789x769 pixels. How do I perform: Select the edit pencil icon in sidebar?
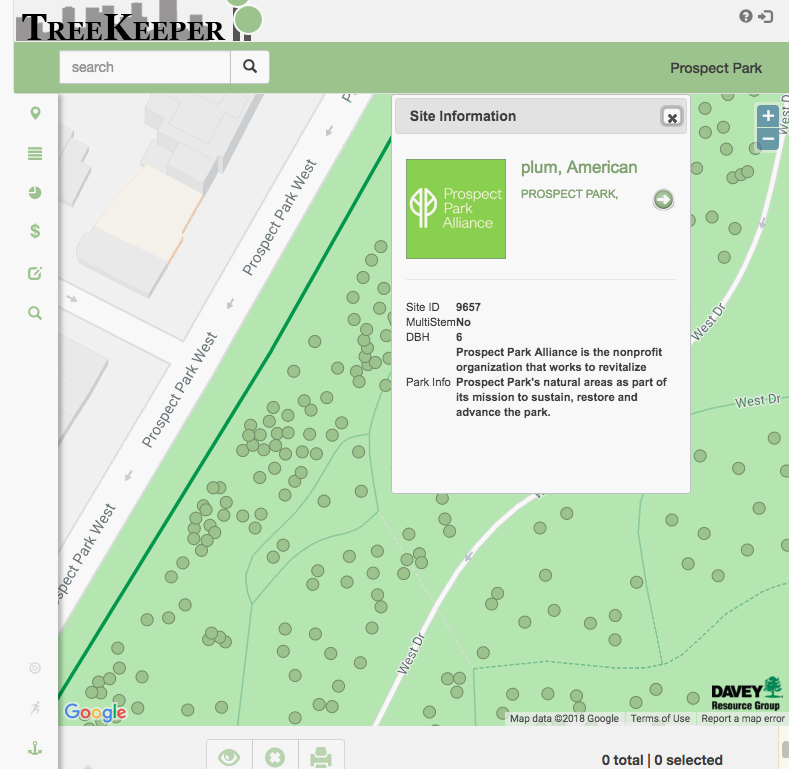tap(36, 273)
